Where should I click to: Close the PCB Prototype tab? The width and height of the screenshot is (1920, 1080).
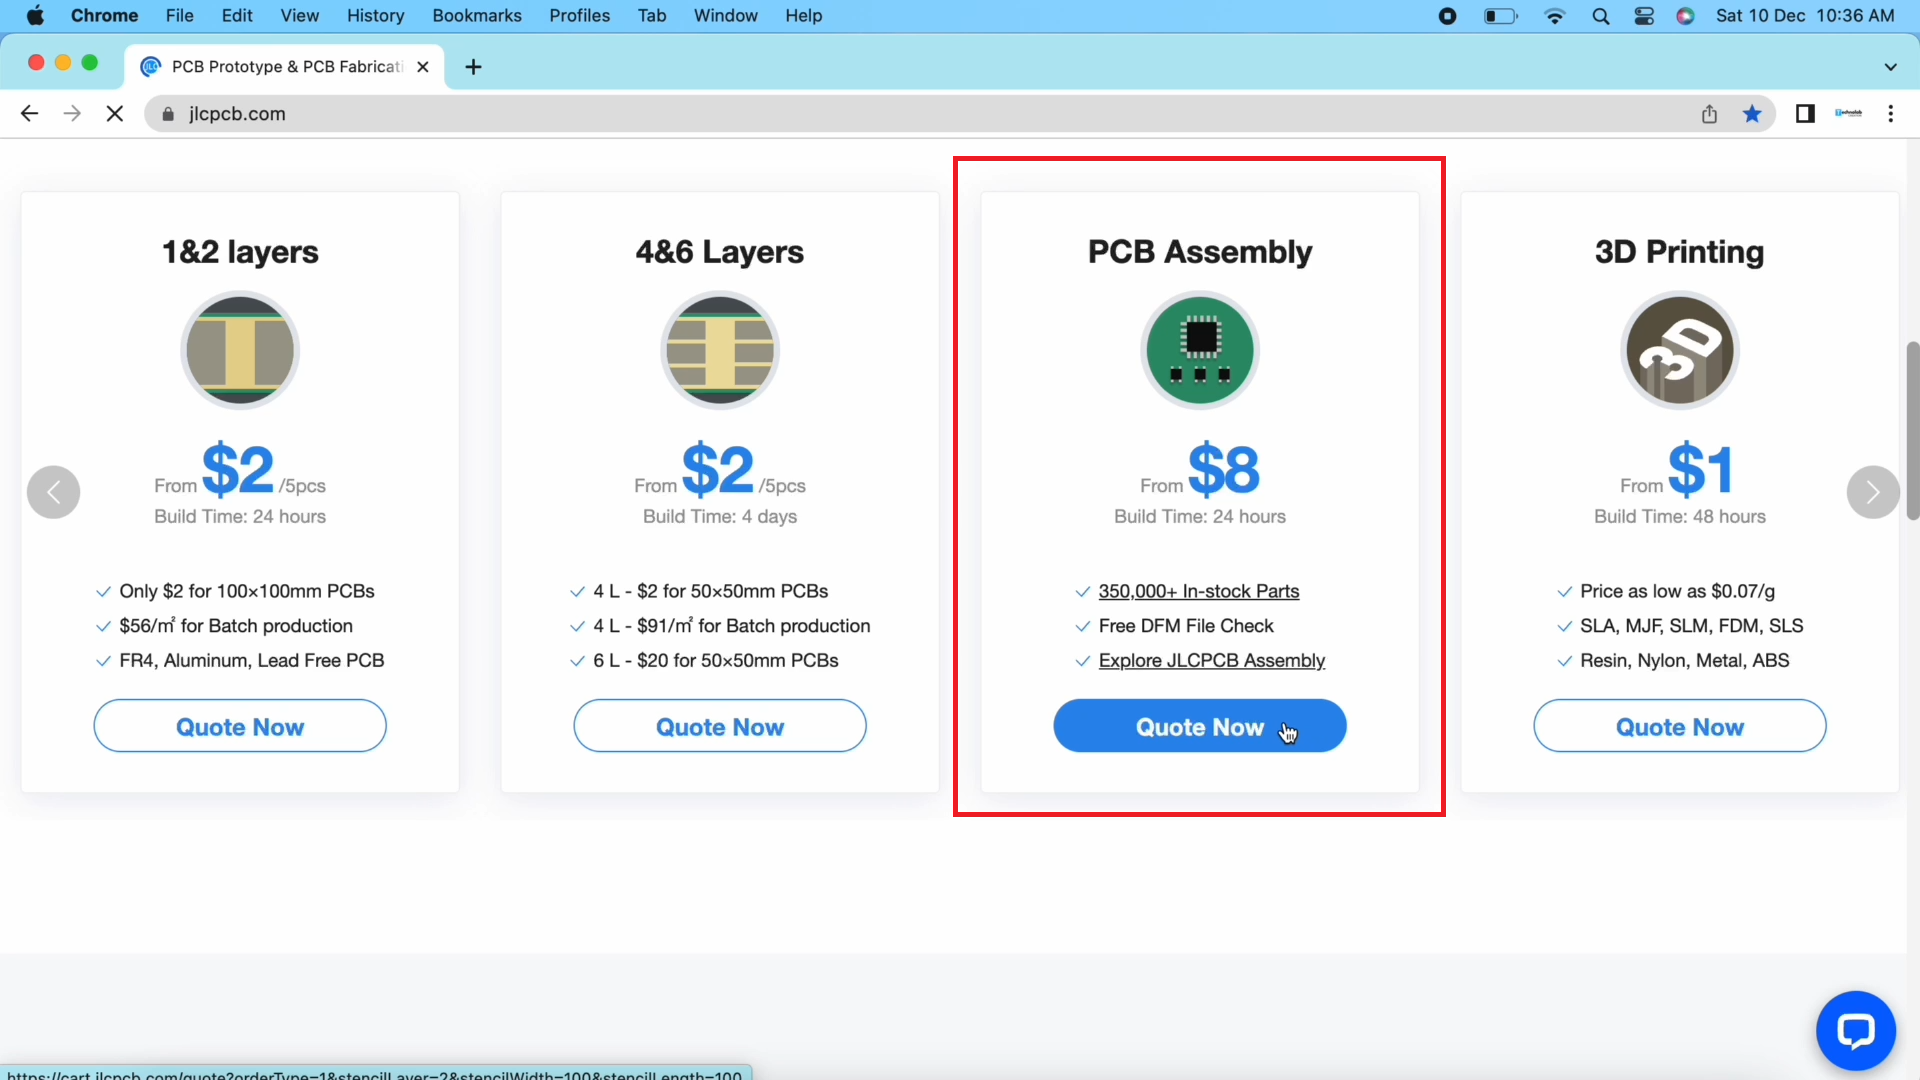click(x=423, y=67)
